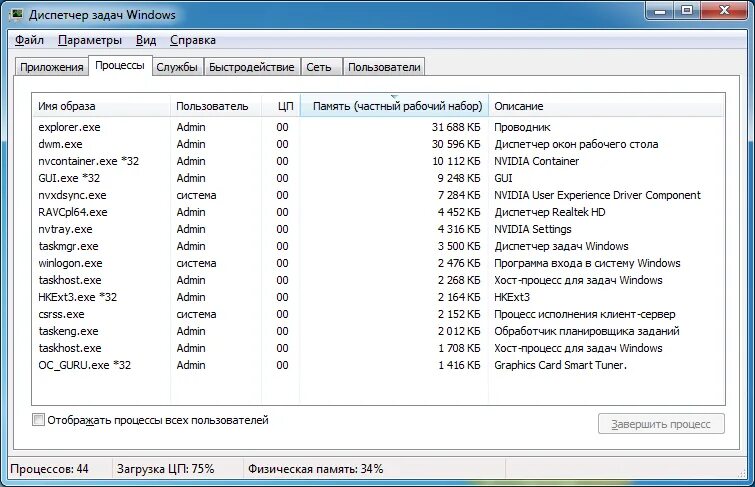Select the Процессы tab
755x487 pixels.
pyautogui.click(x=120, y=66)
